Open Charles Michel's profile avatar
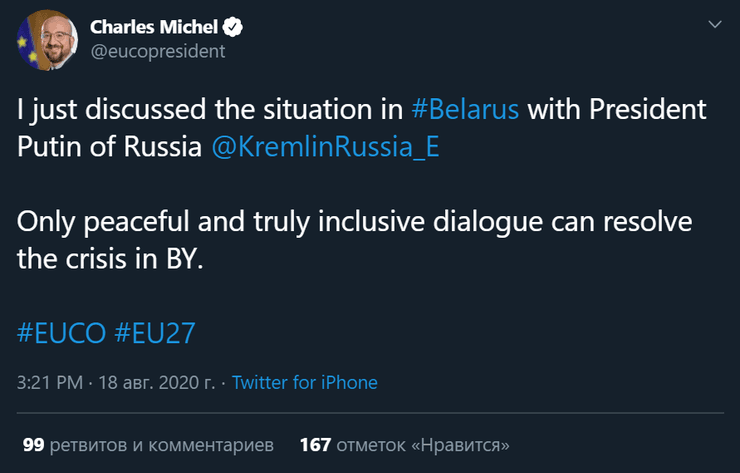This screenshot has height=473, width=740. pos(45,40)
